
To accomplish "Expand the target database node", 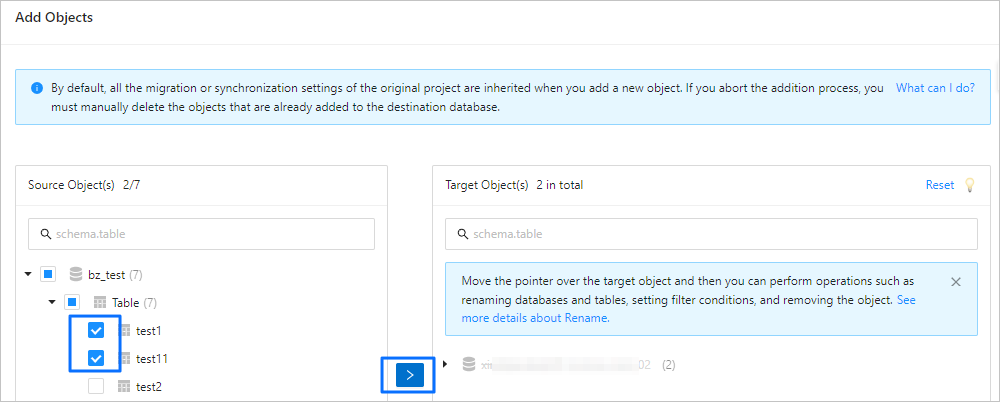I will 445,365.
